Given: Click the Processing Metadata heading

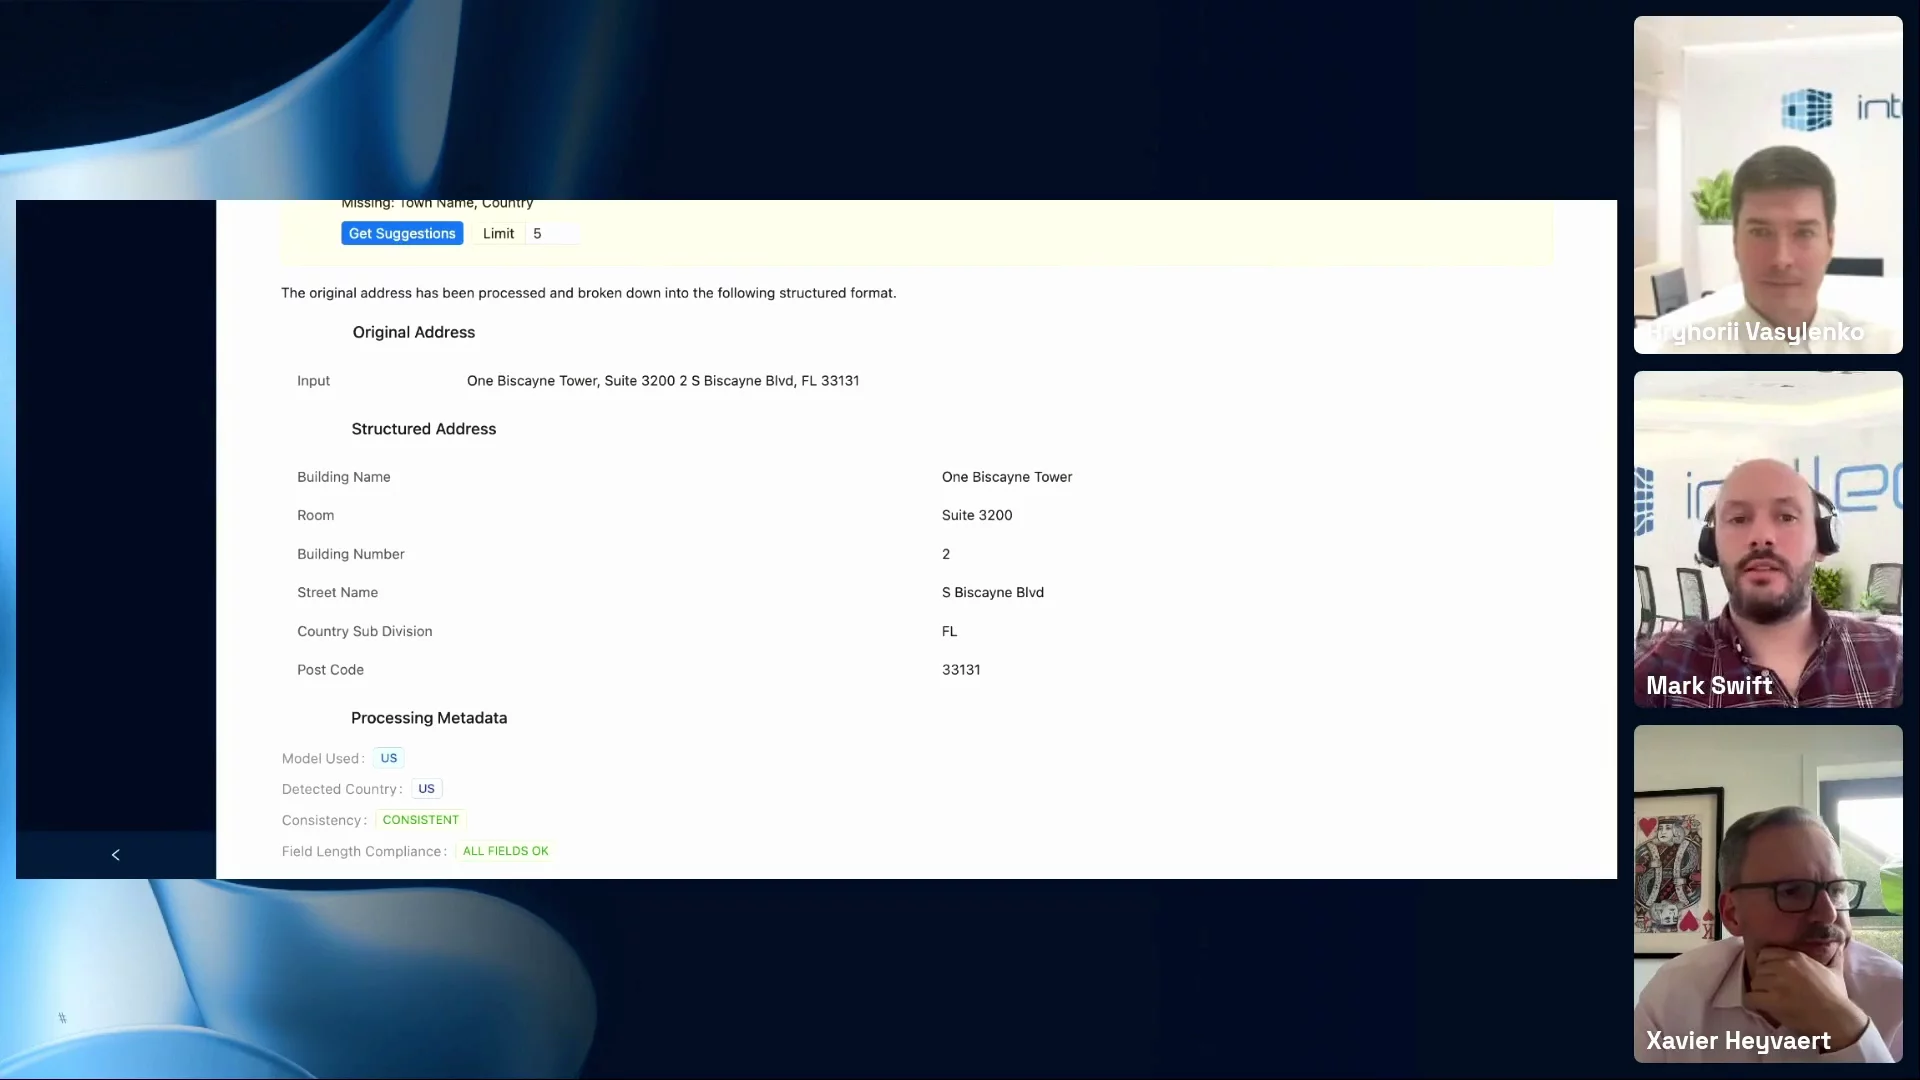Looking at the screenshot, I should coord(429,718).
